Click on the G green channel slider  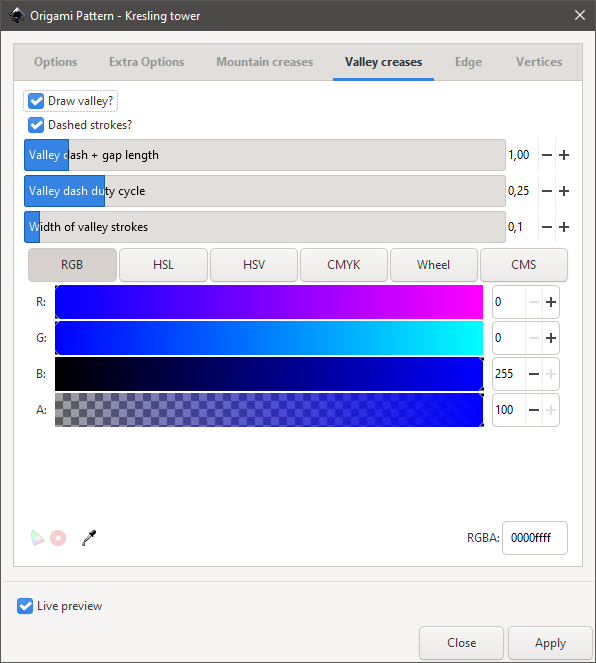[269, 338]
